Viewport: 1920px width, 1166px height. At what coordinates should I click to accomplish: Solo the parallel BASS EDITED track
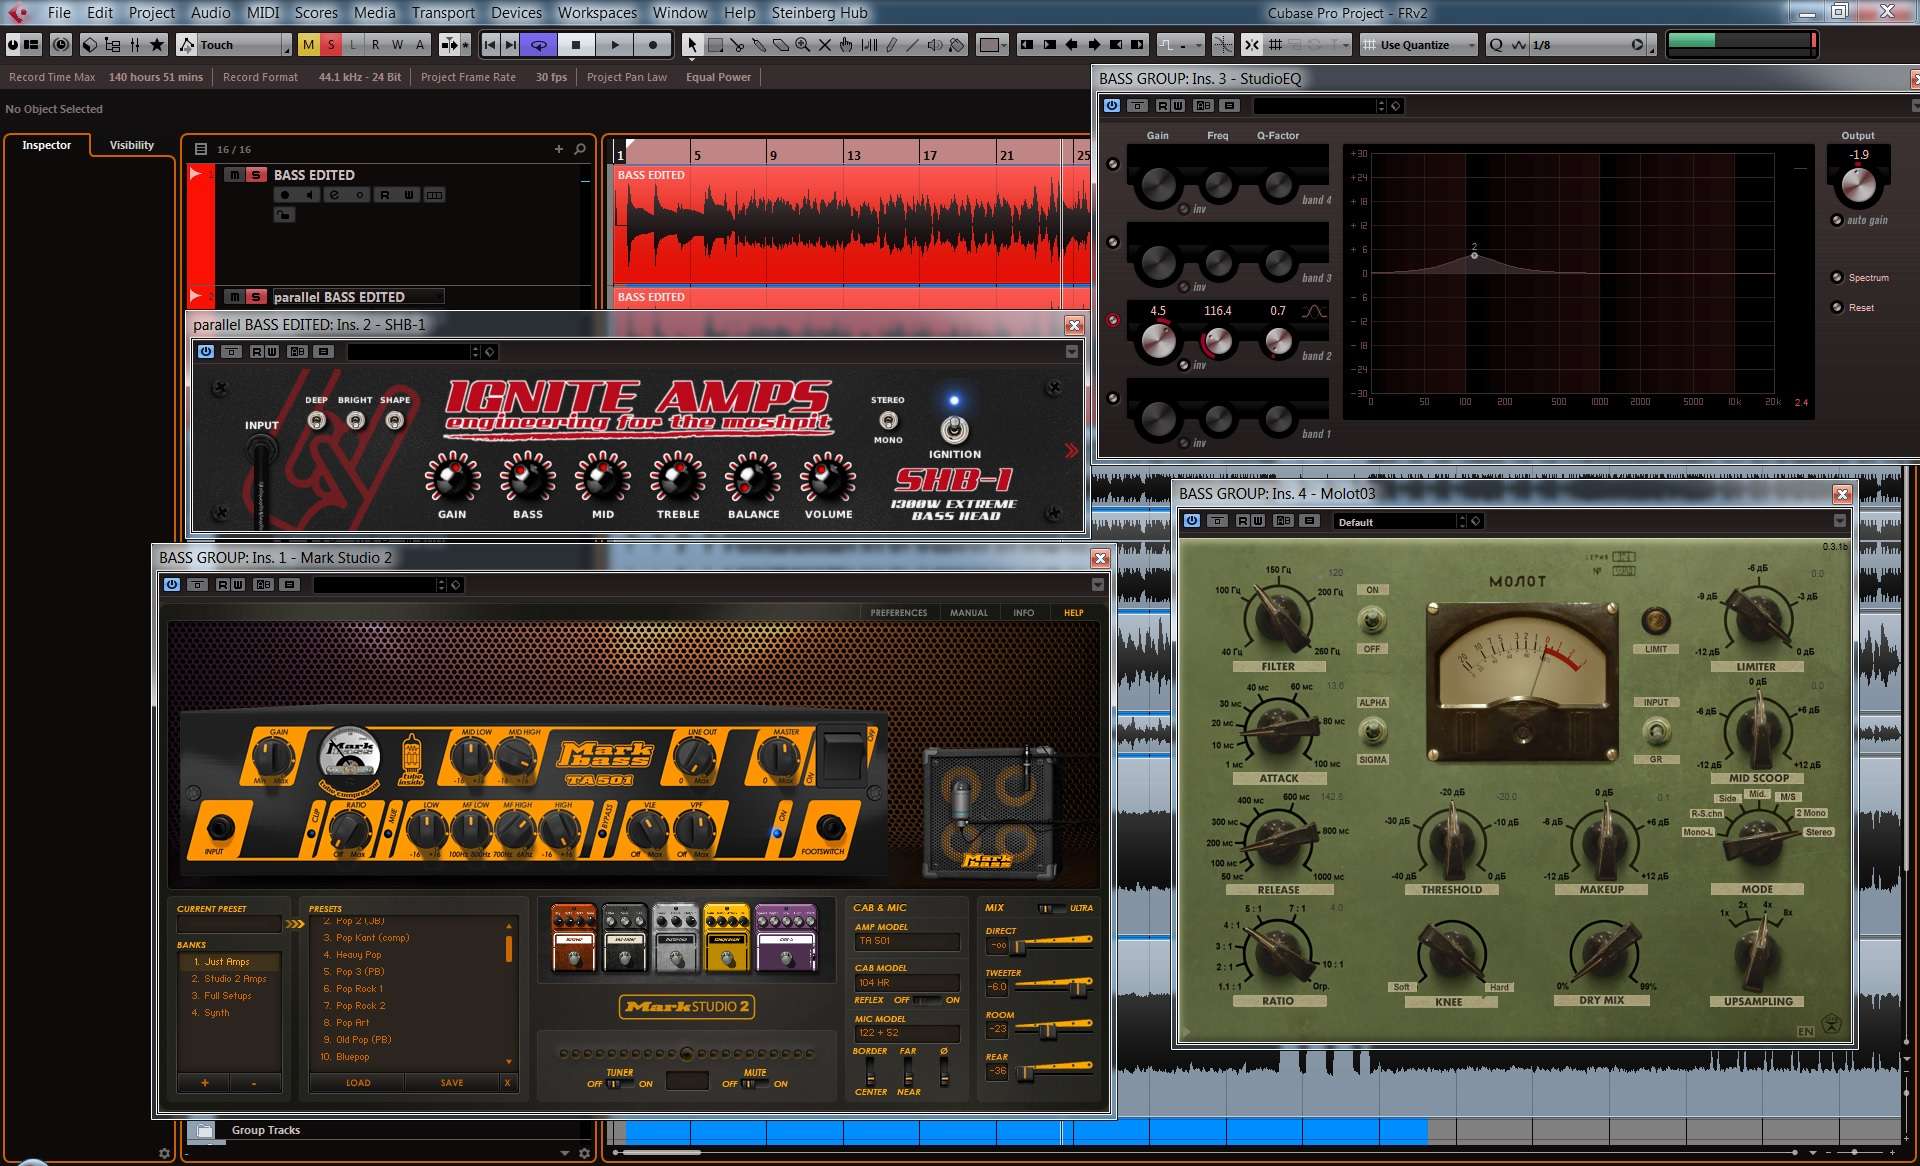point(256,297)
